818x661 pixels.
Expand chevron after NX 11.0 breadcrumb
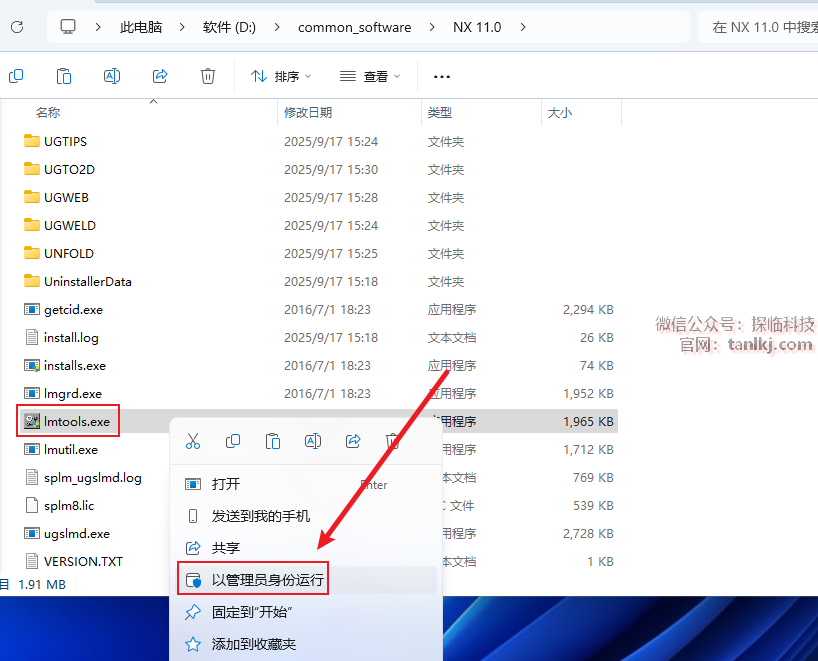click(523, 27)
